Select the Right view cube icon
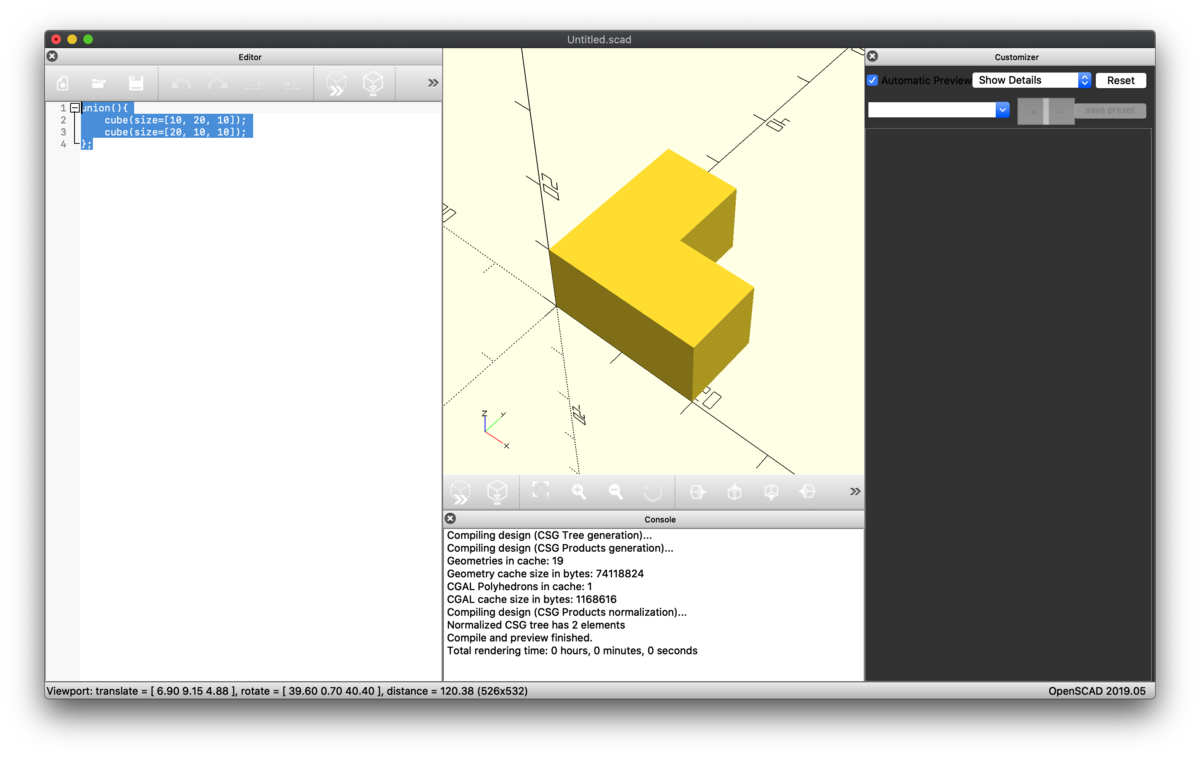 (698, 491)
